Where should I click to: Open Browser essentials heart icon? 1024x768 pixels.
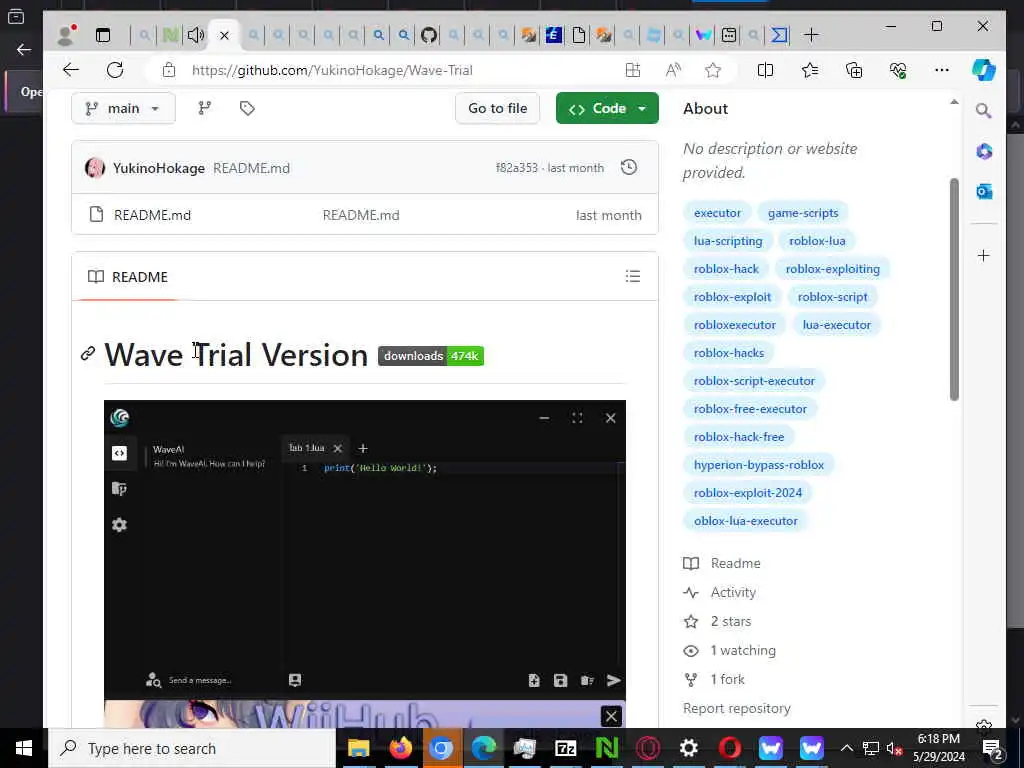pos(898,70)
